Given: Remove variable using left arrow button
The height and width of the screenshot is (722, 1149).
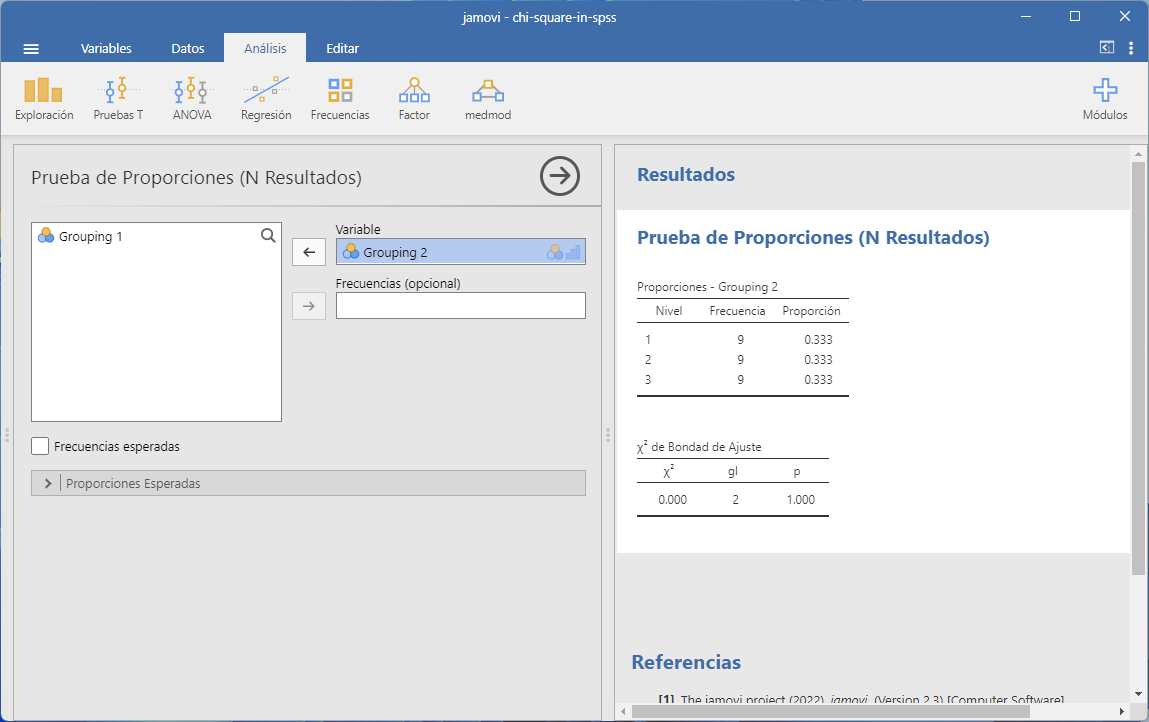Looking at the screenshot, I should 308,252.
